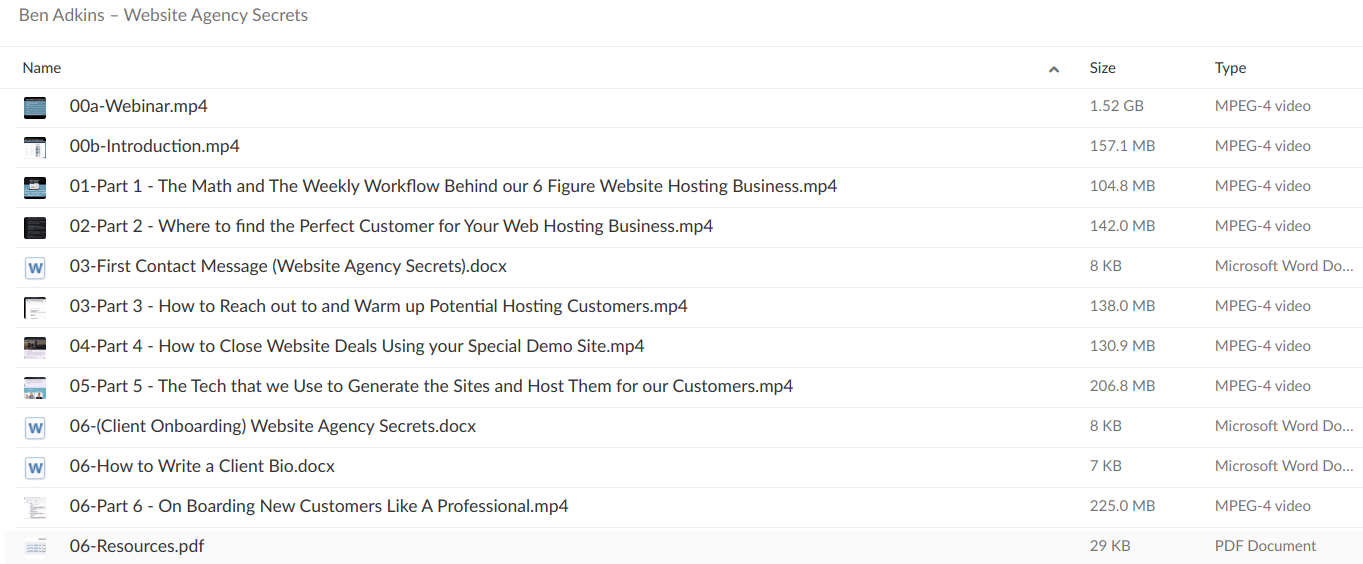Click the Word icon beside First Contact Message
This screenshot has height=564, width=1363.
pos(35,267)
